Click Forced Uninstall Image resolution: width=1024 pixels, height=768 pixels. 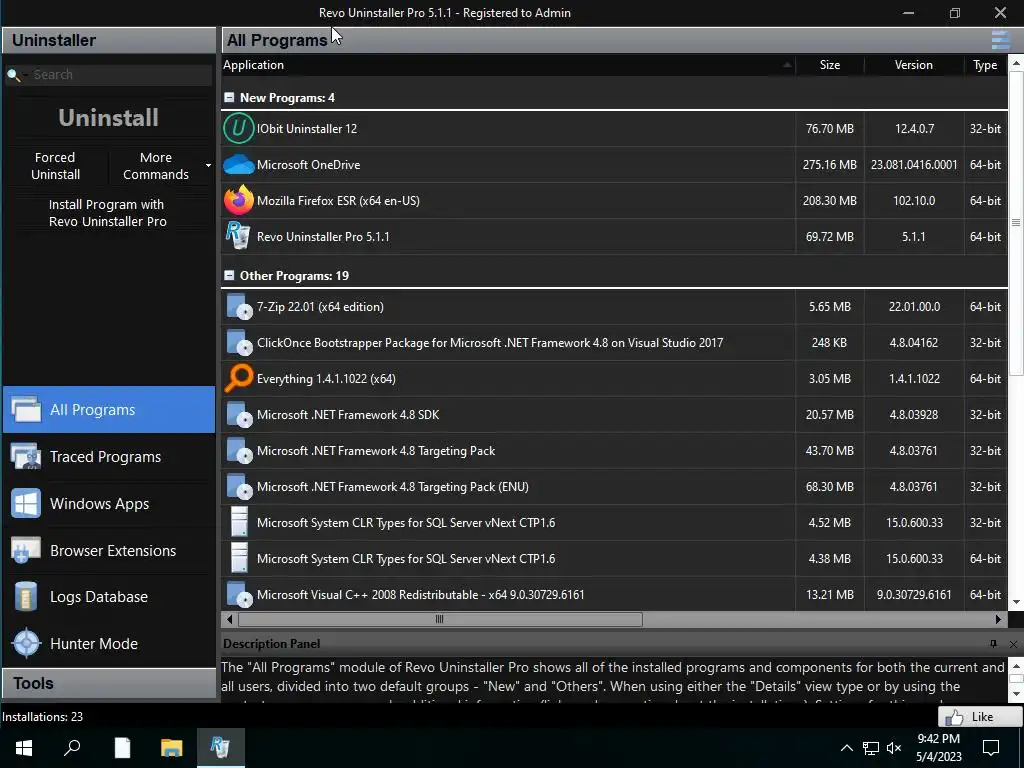pyautogui.click(x=56, y=166)
